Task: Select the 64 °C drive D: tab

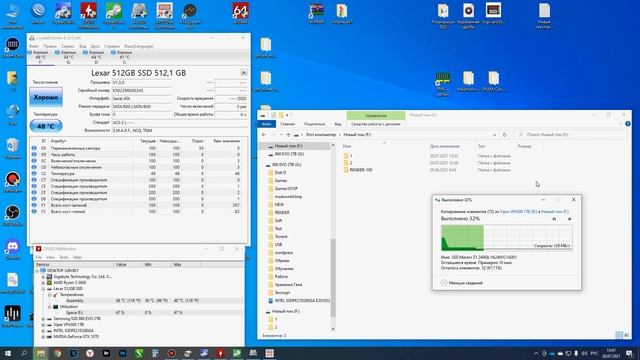Action: point(96,58)
